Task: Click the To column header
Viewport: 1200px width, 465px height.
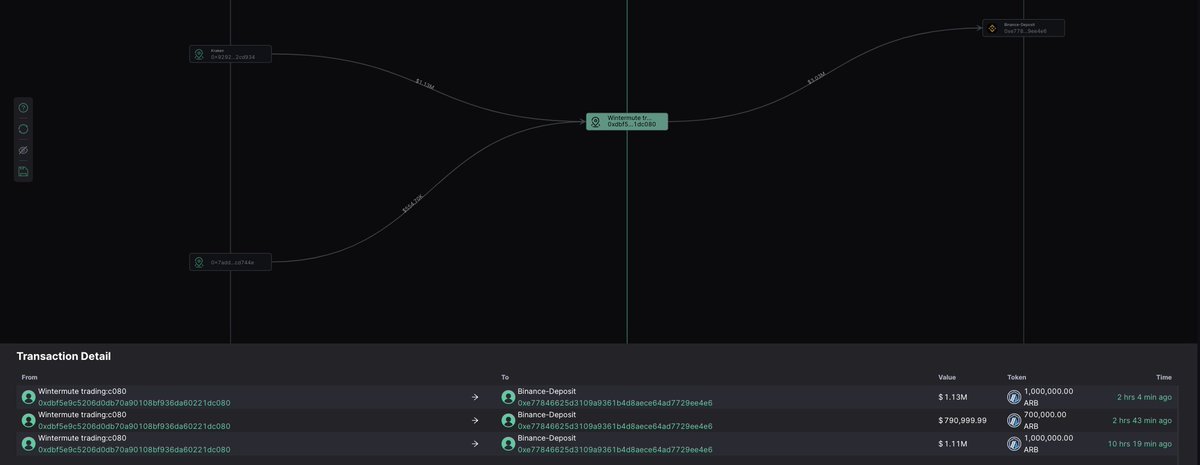Action: 504,377
